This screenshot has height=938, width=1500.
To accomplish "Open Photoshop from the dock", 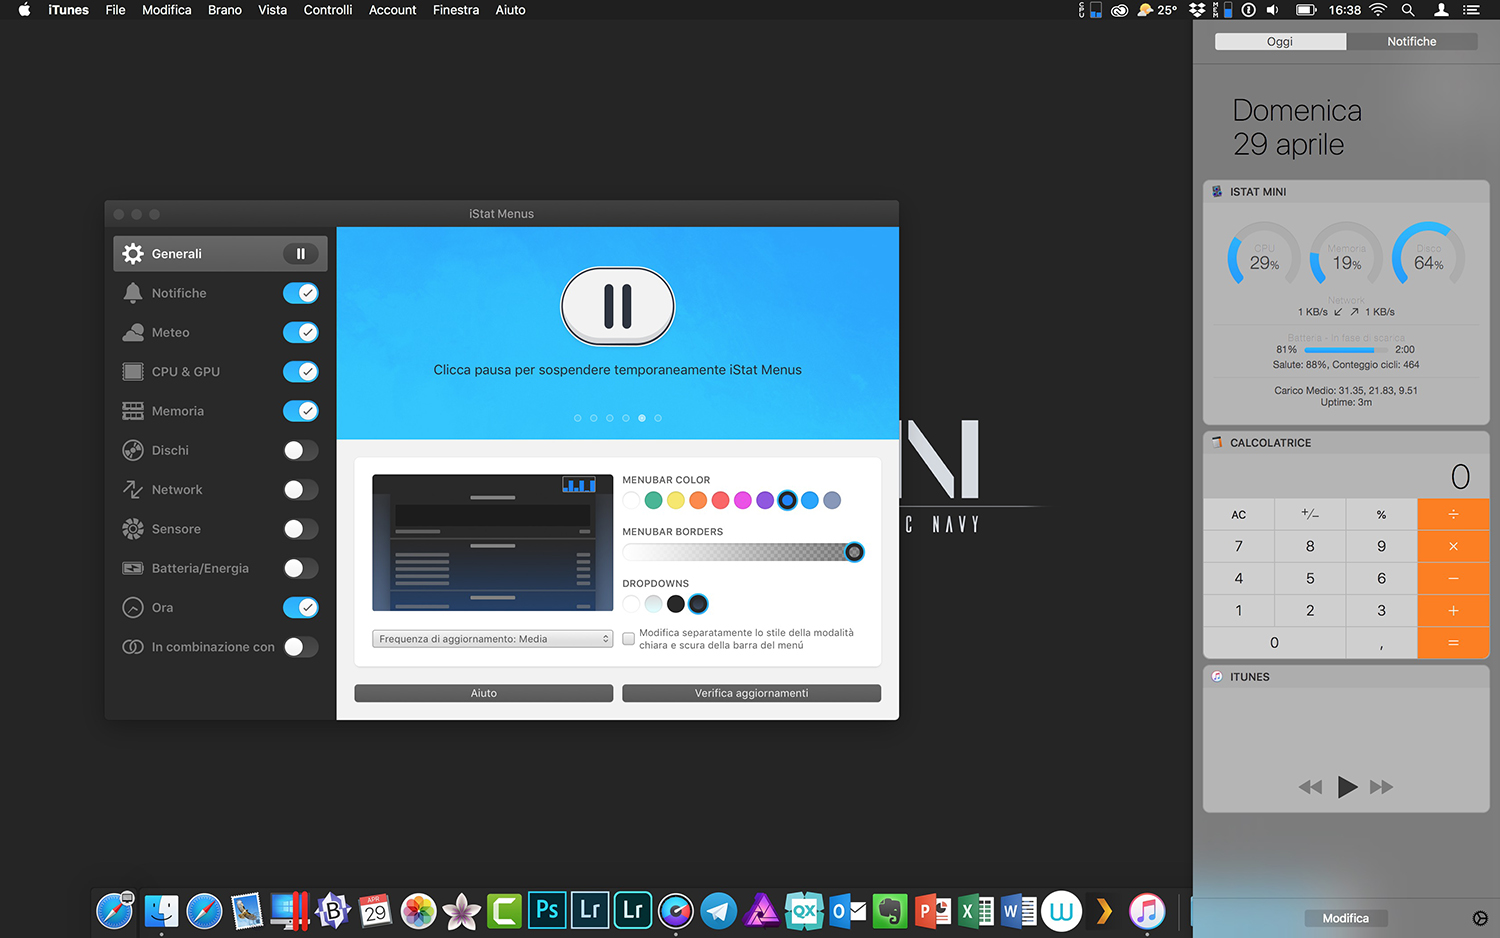I will (547, 910).
